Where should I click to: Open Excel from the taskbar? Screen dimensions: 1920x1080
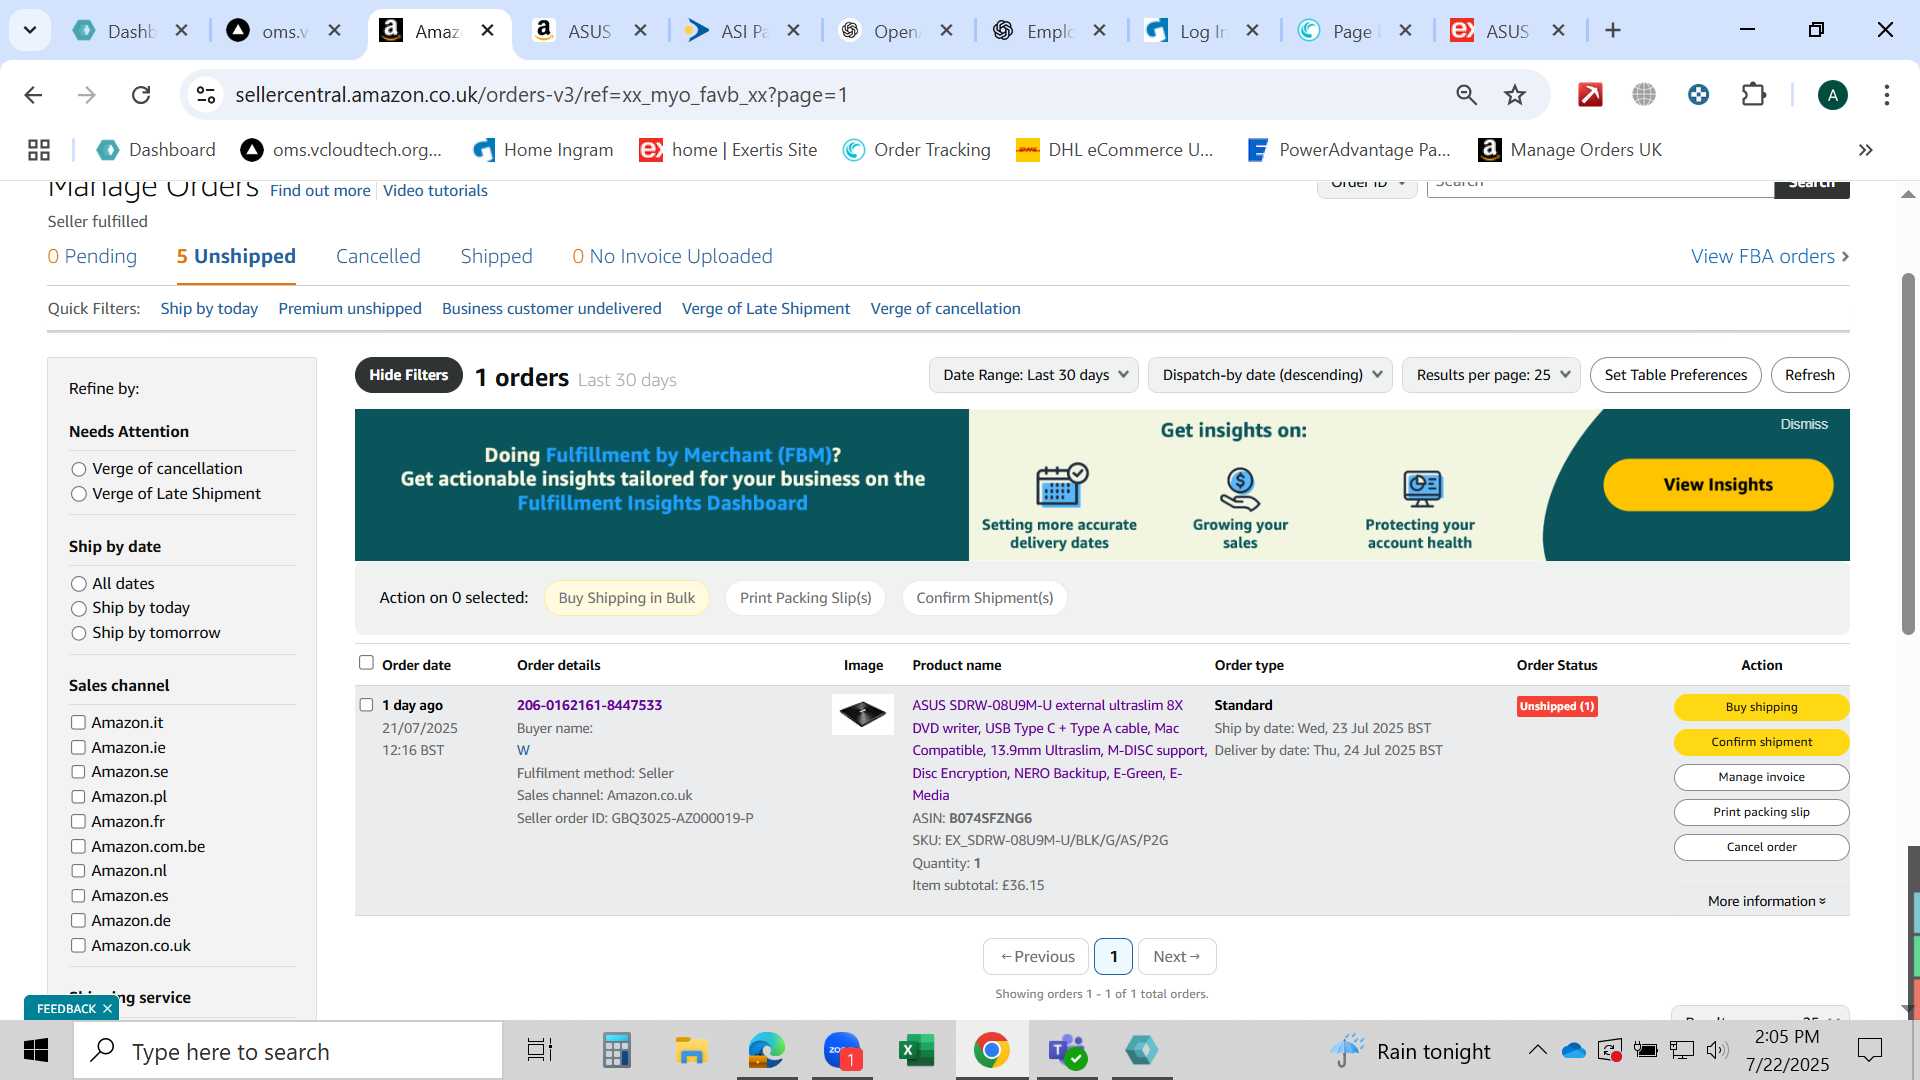tap(917, 1051)
